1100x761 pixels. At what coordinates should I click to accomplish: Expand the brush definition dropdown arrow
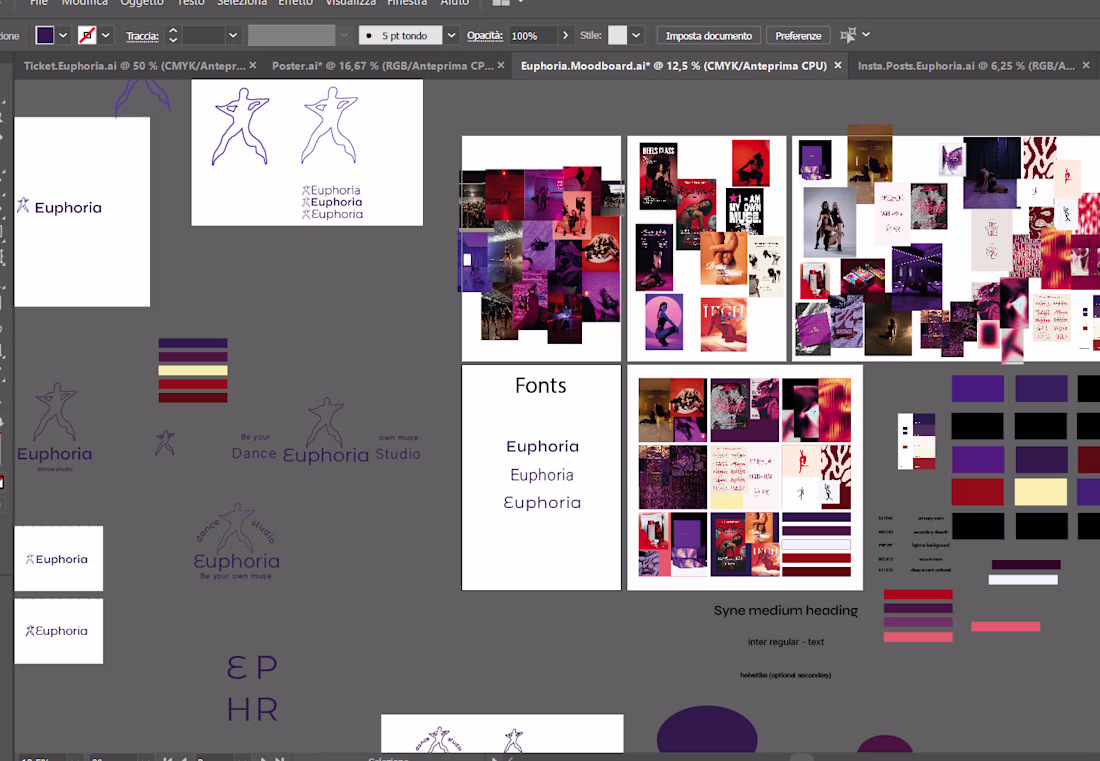click(x=451, y=35)
